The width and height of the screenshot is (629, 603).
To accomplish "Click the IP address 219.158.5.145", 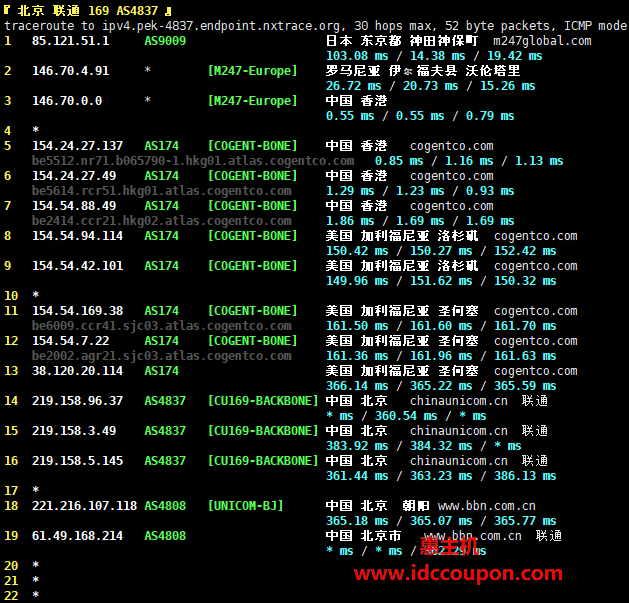I will 78,461.
